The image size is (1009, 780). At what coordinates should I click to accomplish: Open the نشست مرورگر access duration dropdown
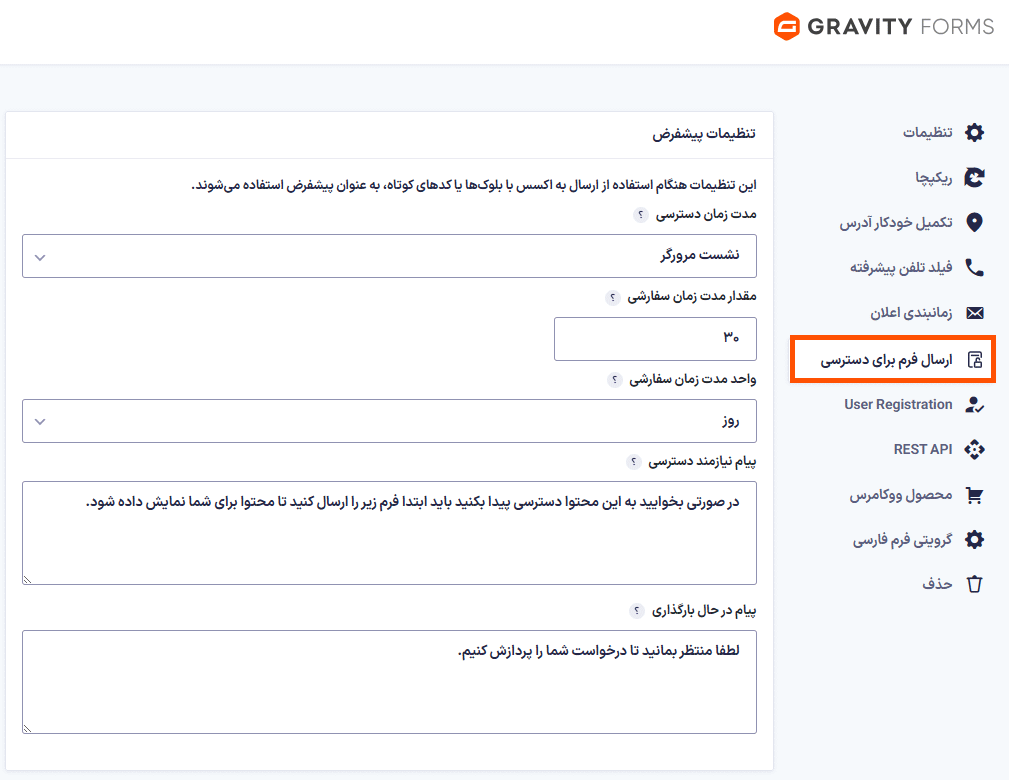(x=389, y=256)
